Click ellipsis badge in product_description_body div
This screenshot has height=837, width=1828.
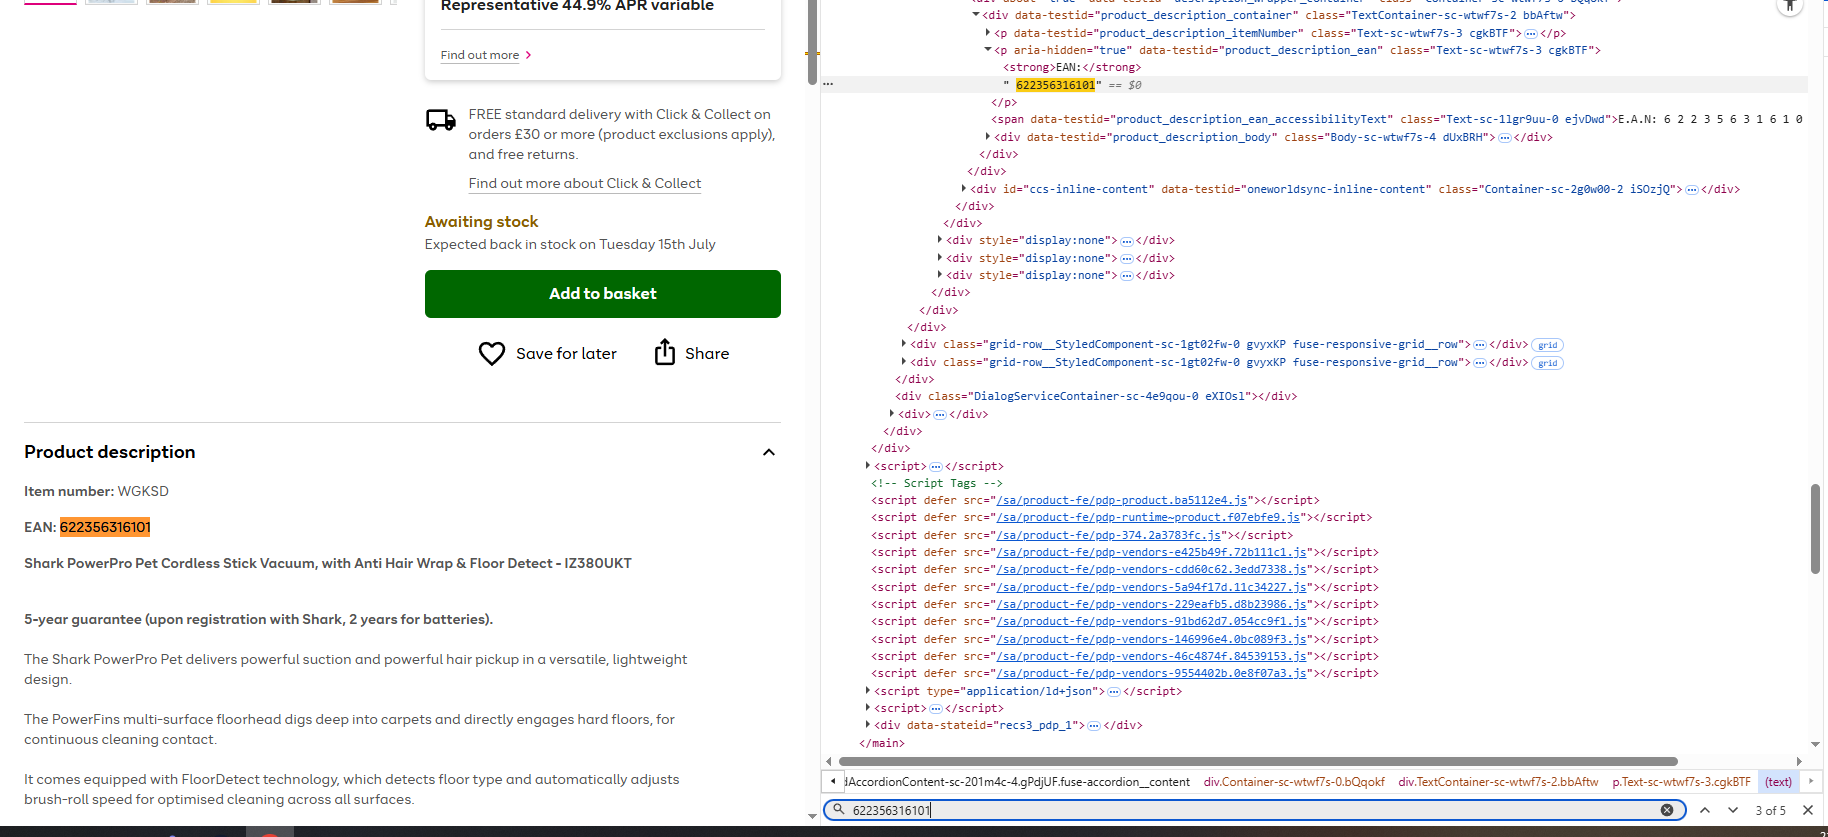tap(1505, 138)
